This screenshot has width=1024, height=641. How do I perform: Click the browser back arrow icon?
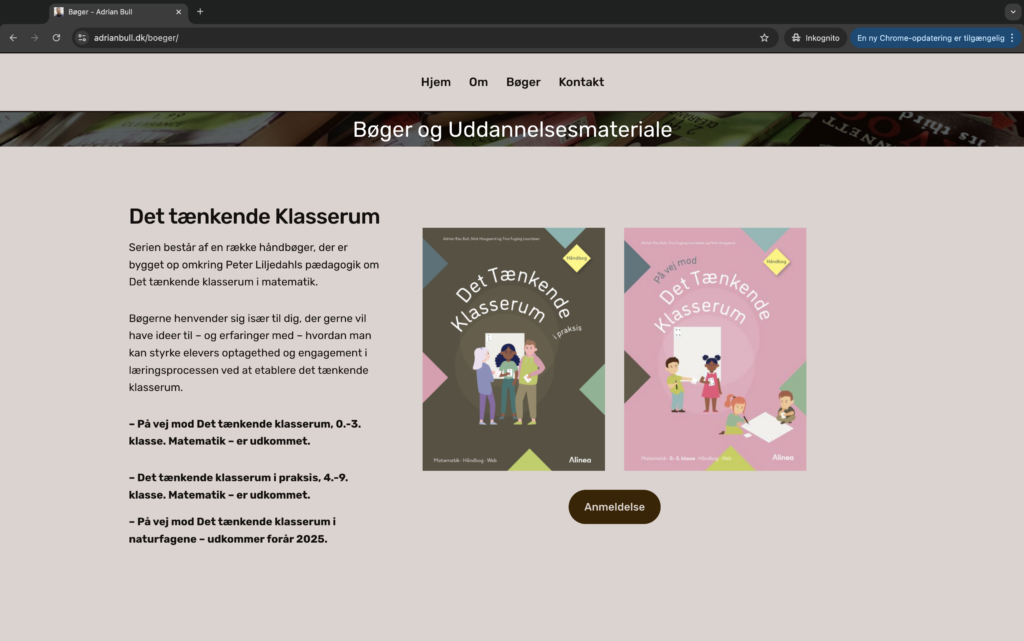(13, 38)
